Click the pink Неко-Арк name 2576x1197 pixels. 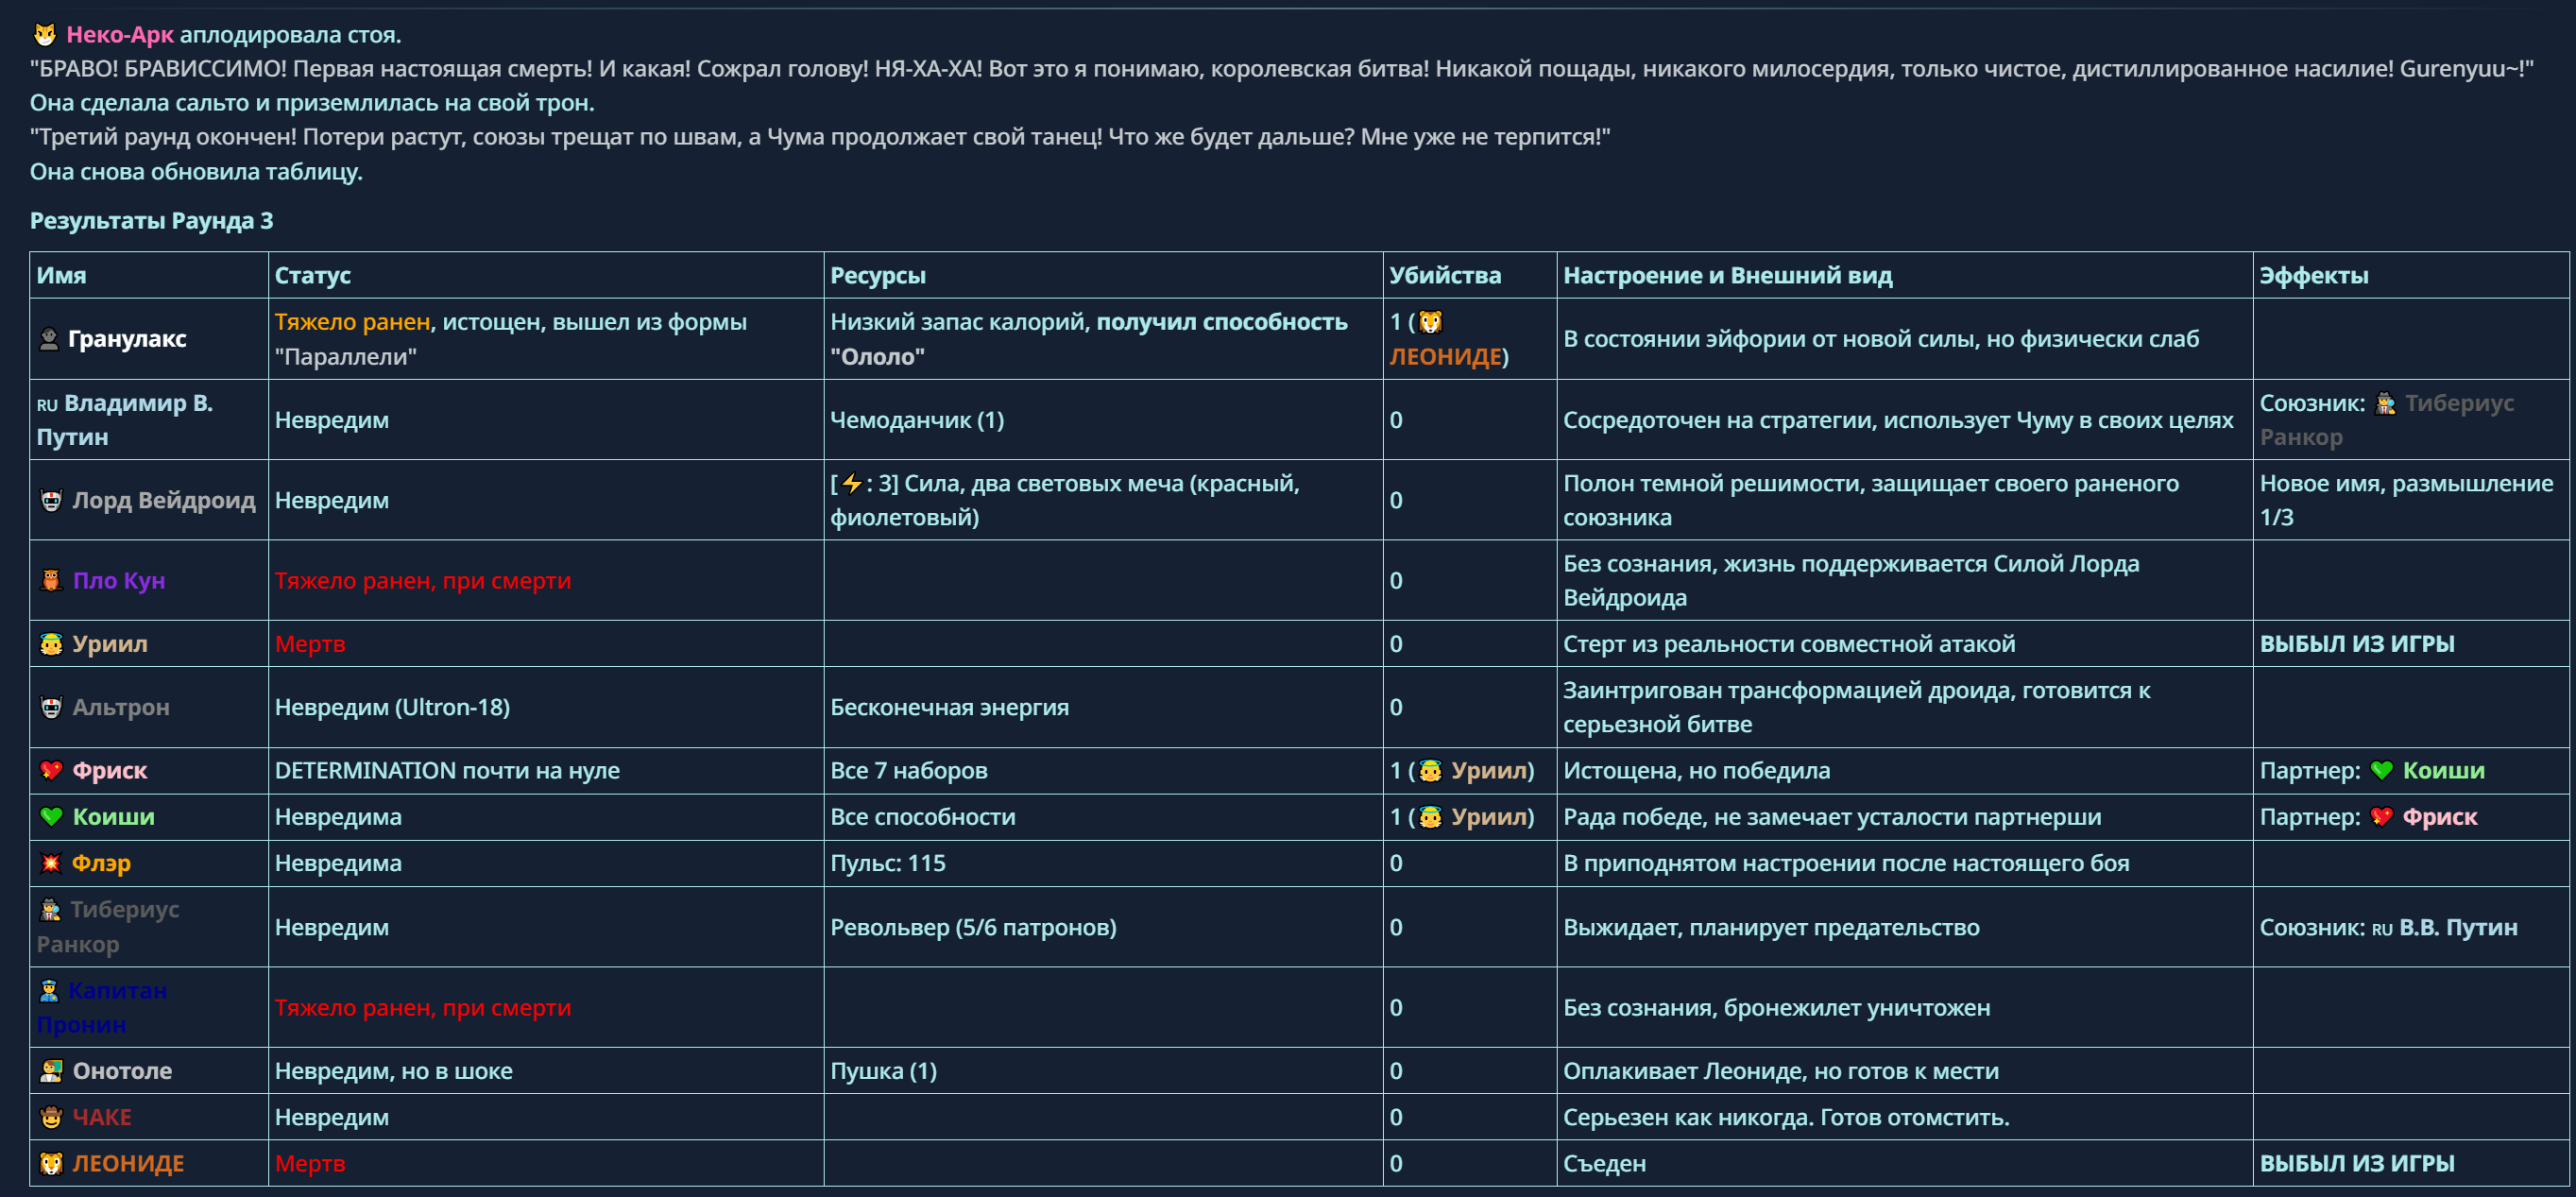tap(120, 35)
